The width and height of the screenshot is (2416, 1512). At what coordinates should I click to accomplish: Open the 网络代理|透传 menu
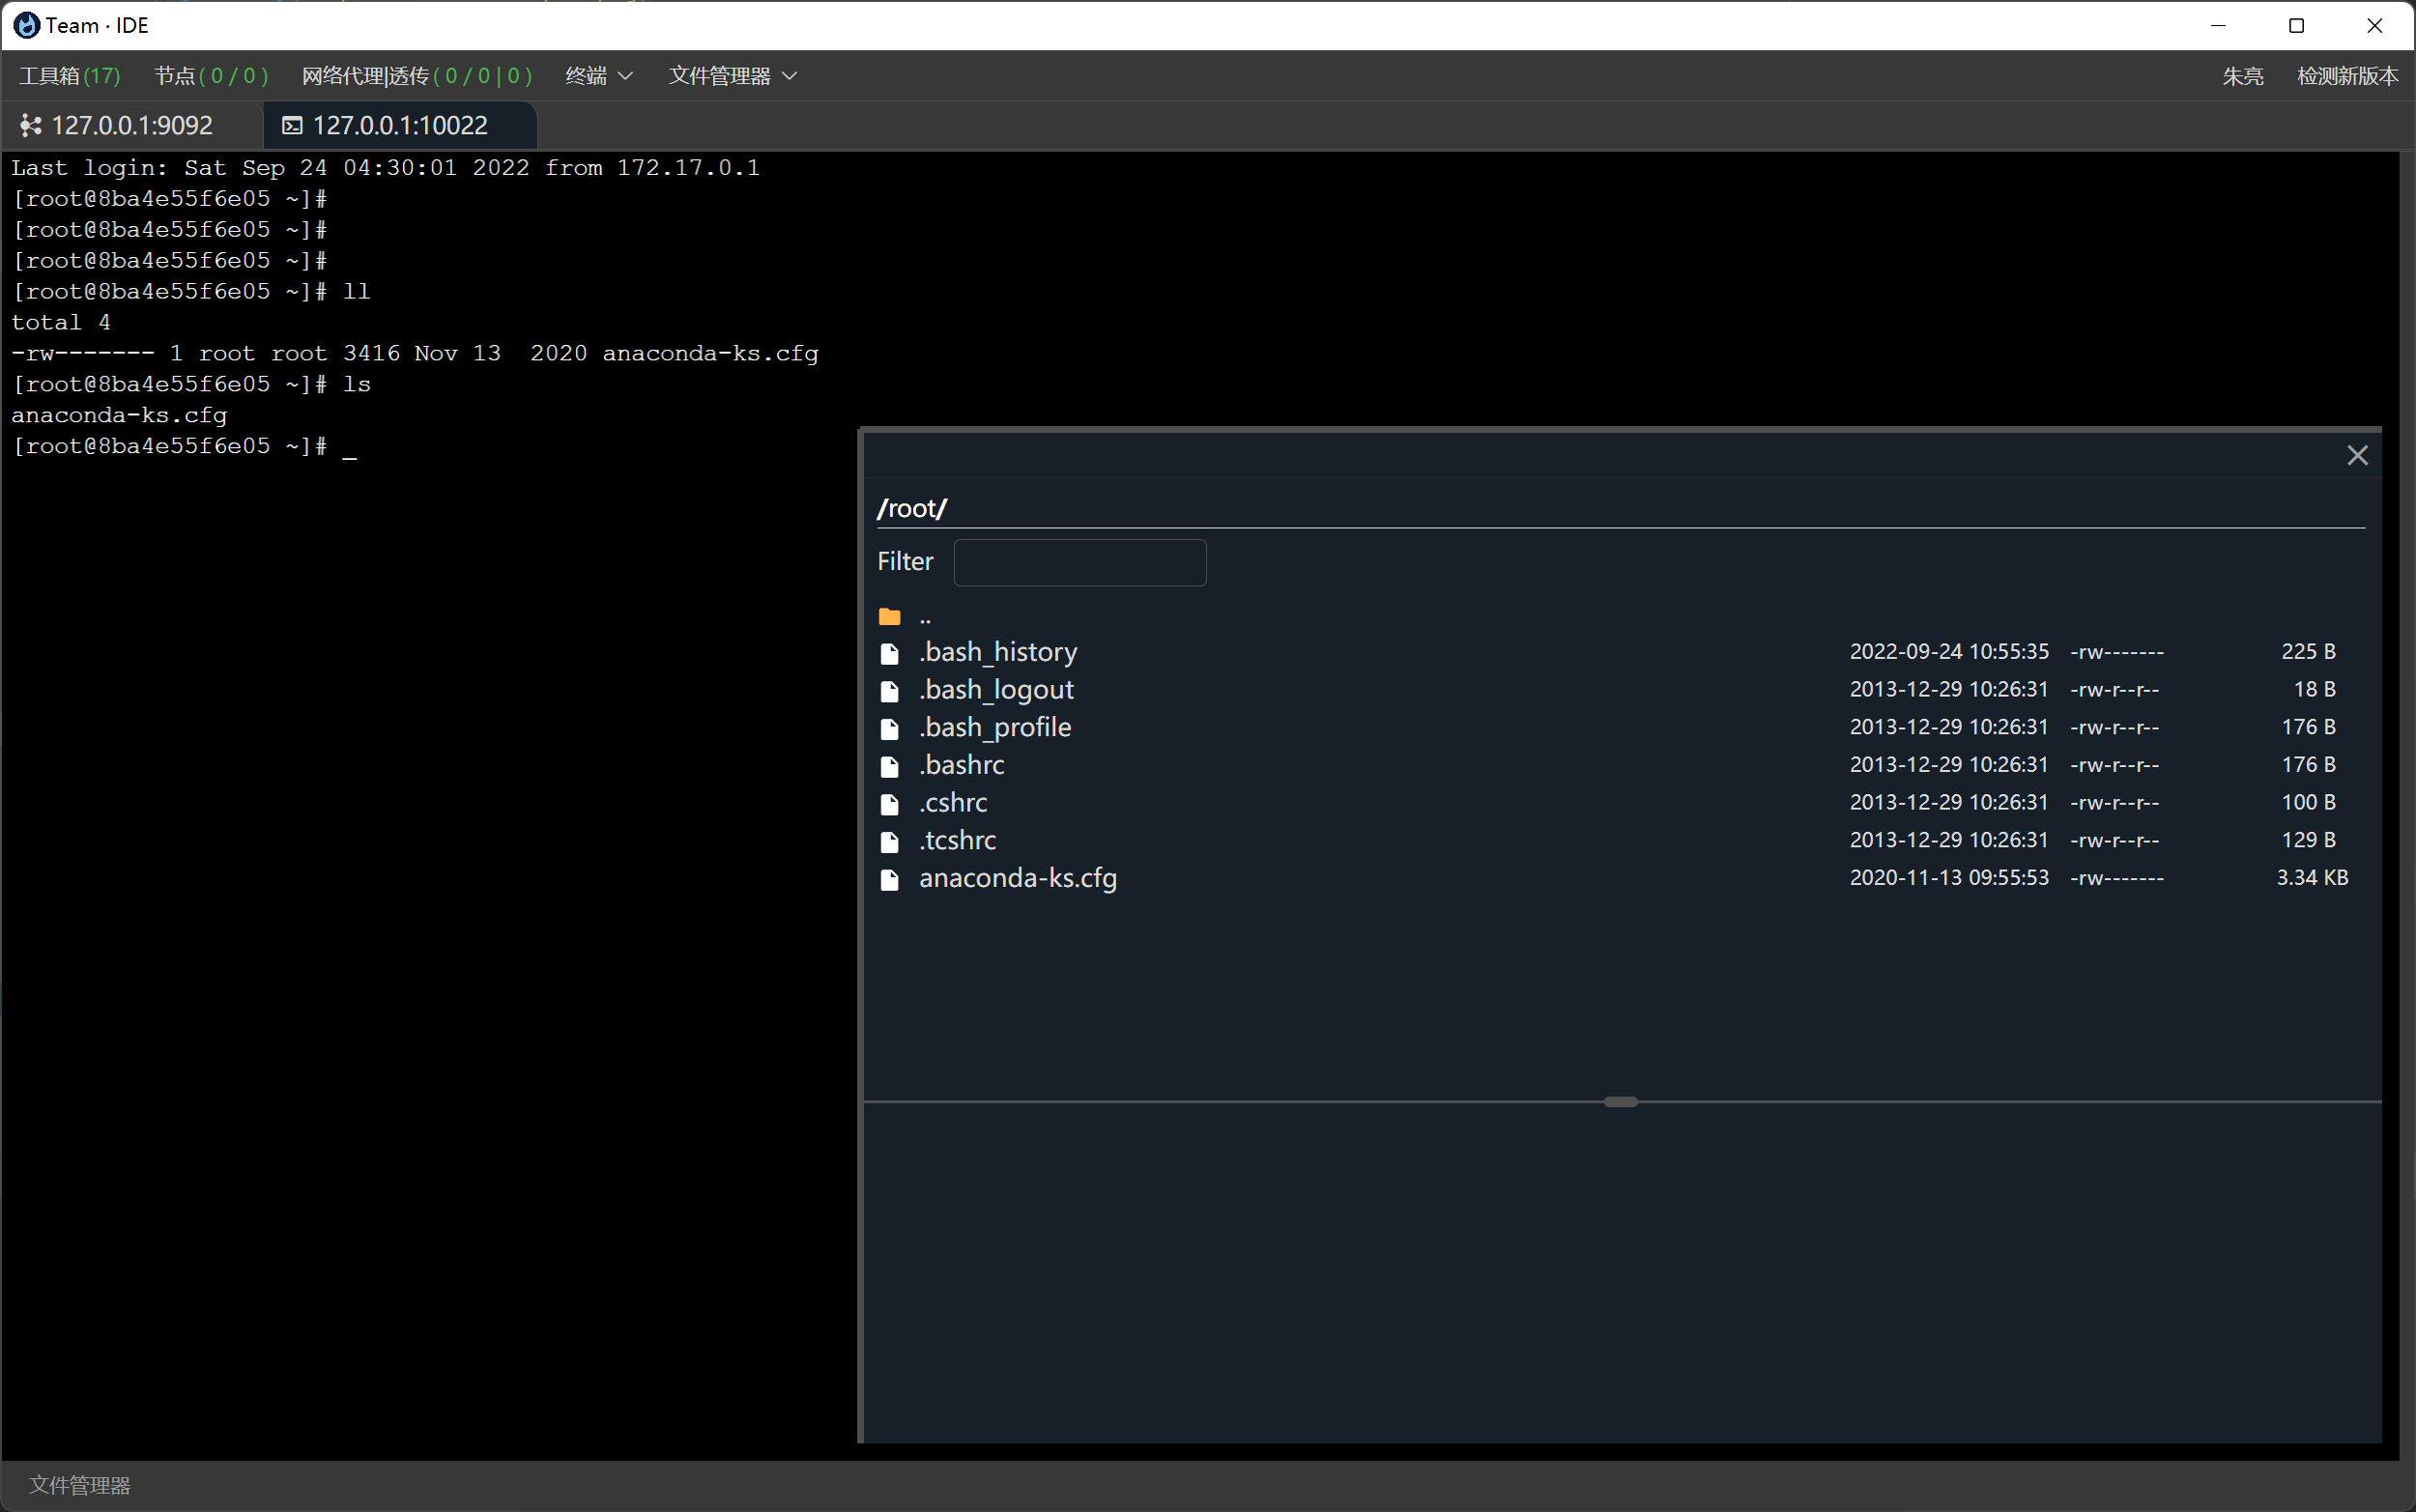pos(416,76)
